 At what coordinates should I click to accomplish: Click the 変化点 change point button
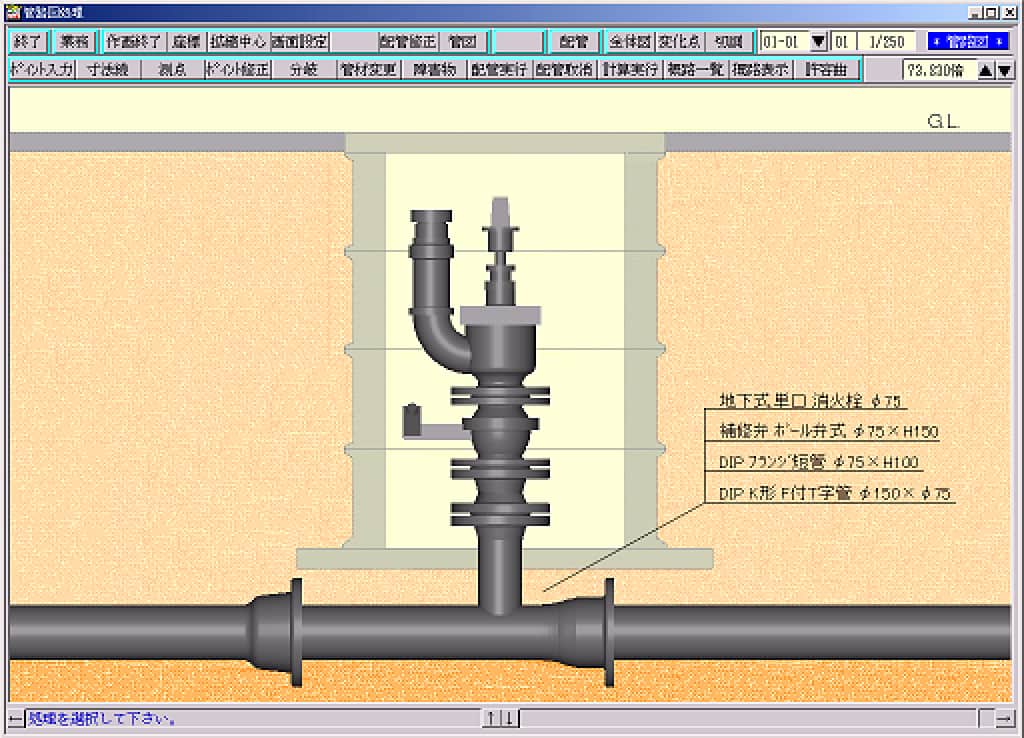(x=679, y=42)
